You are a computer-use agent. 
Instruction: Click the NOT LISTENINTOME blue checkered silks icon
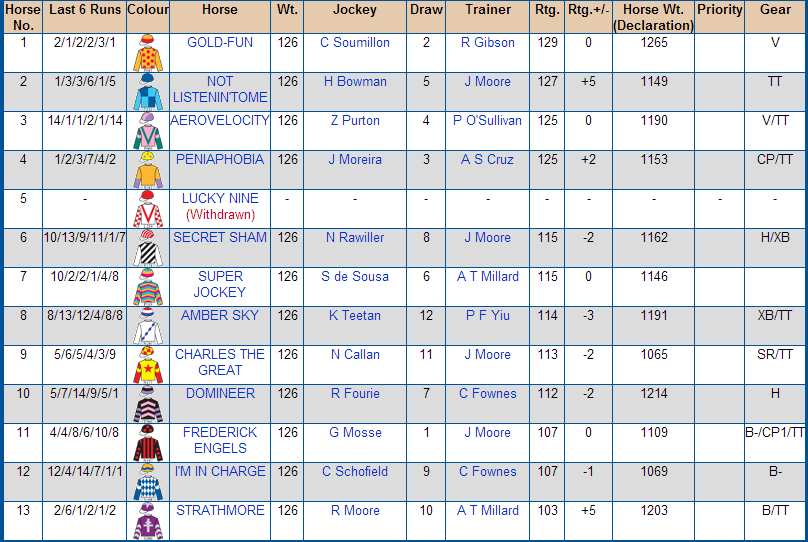pos(148,92)
